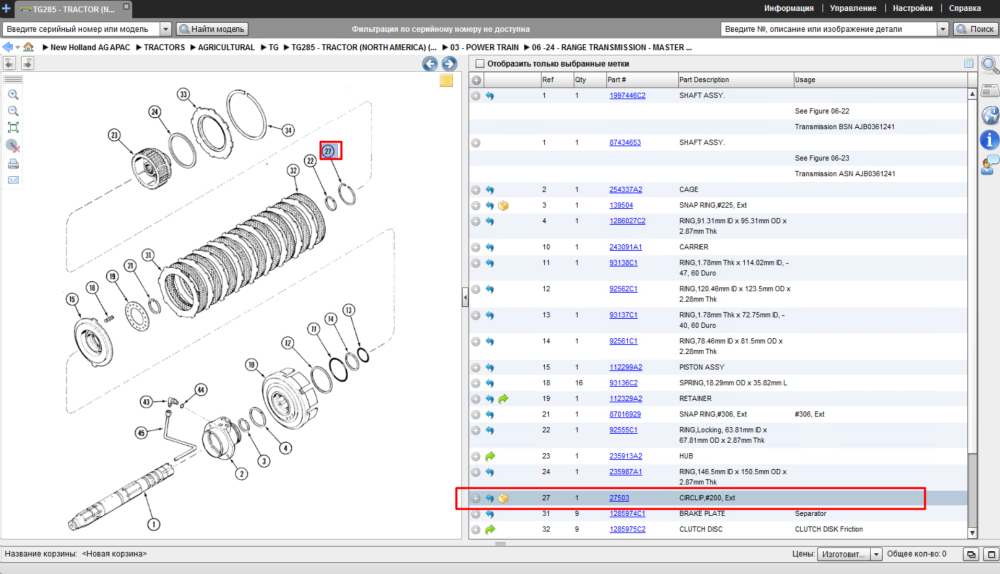The width and height of the screenshot is (1000, 574).
Task: Select callout 1 on the shaft in the diagram
Action: [x=153, y=524]
